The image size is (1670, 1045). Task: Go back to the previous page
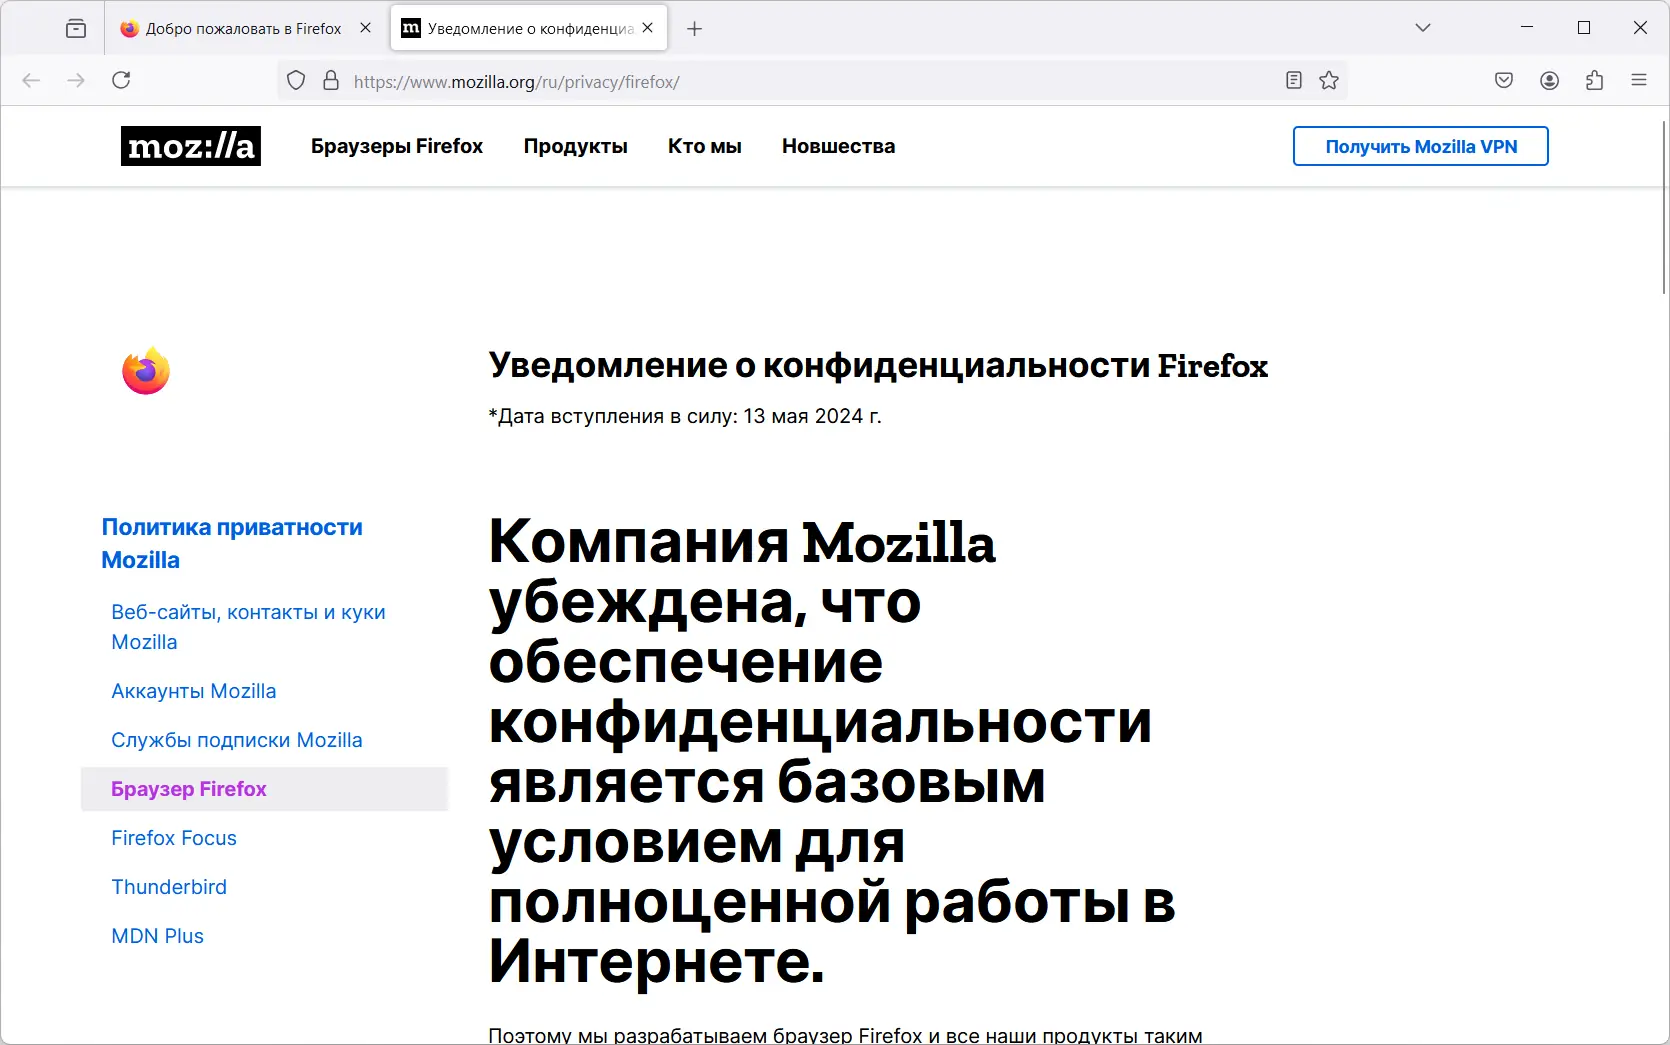click(31, 80)
